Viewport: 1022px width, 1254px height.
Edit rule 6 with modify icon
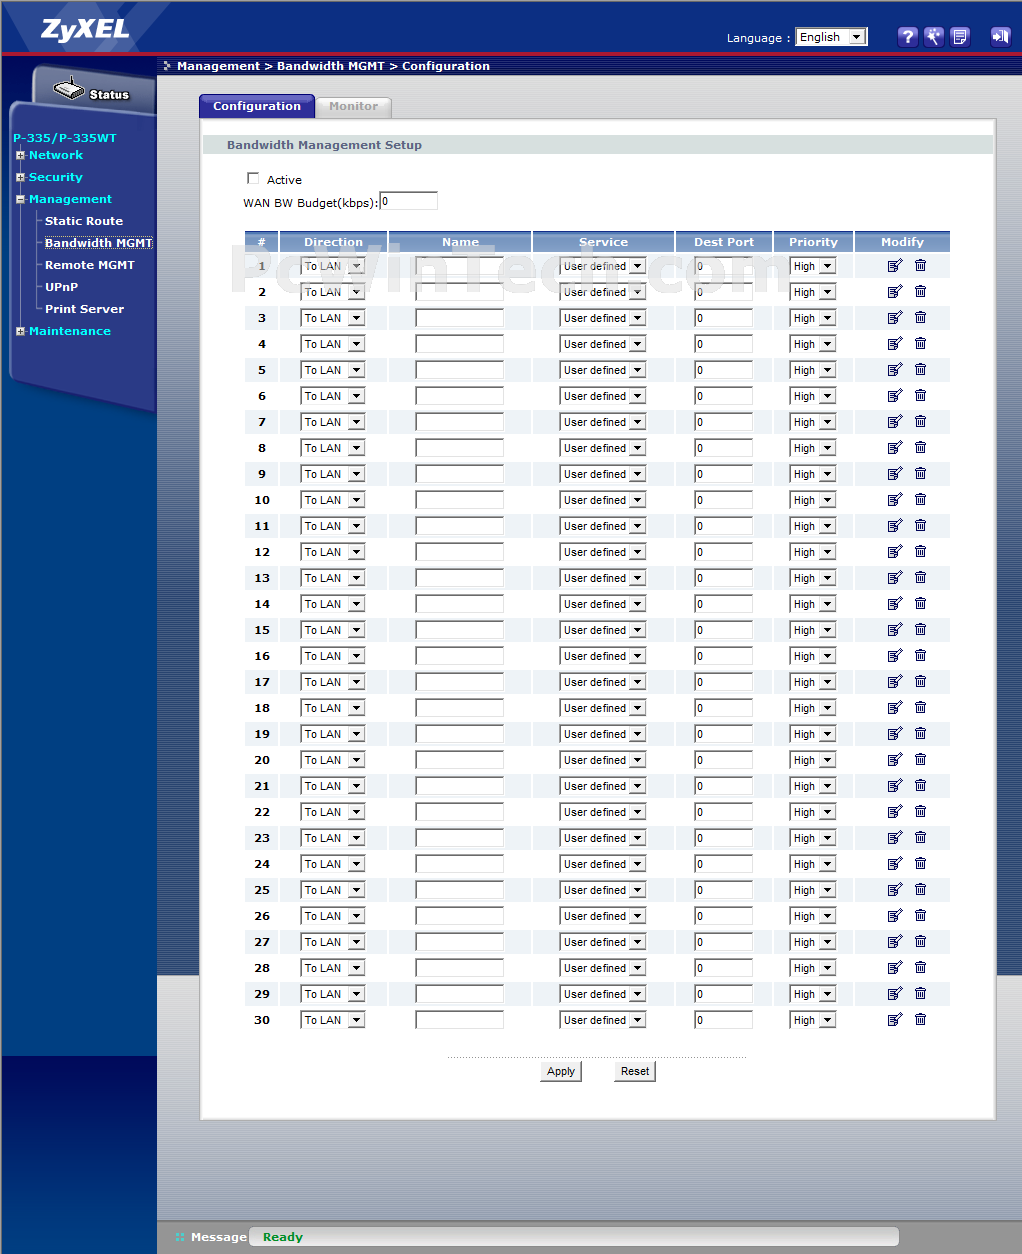895,396
